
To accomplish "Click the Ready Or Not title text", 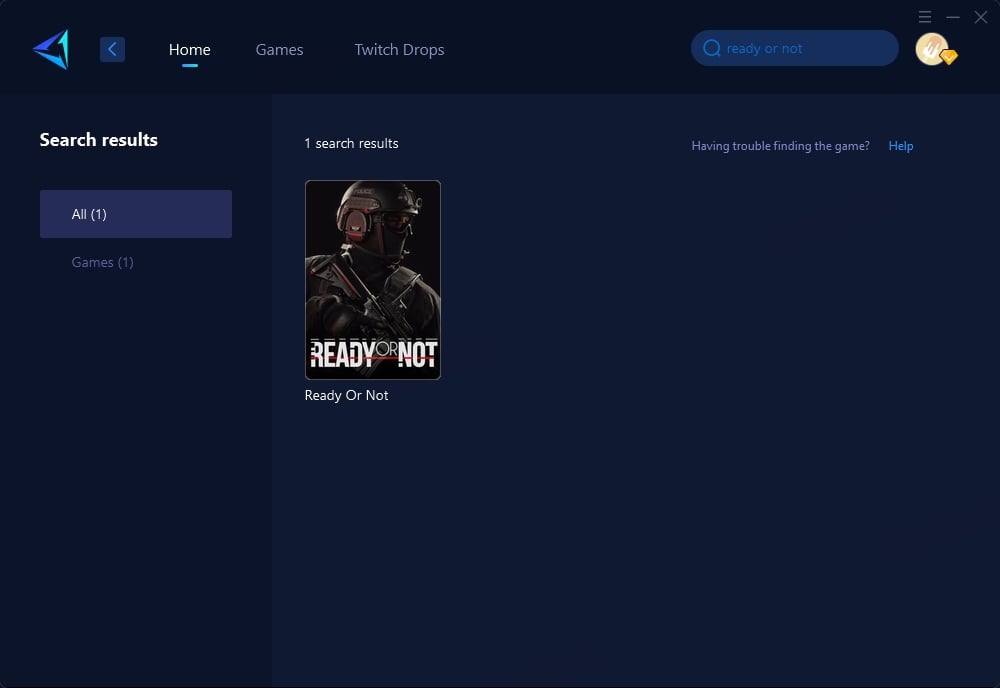I will point(346,395).
